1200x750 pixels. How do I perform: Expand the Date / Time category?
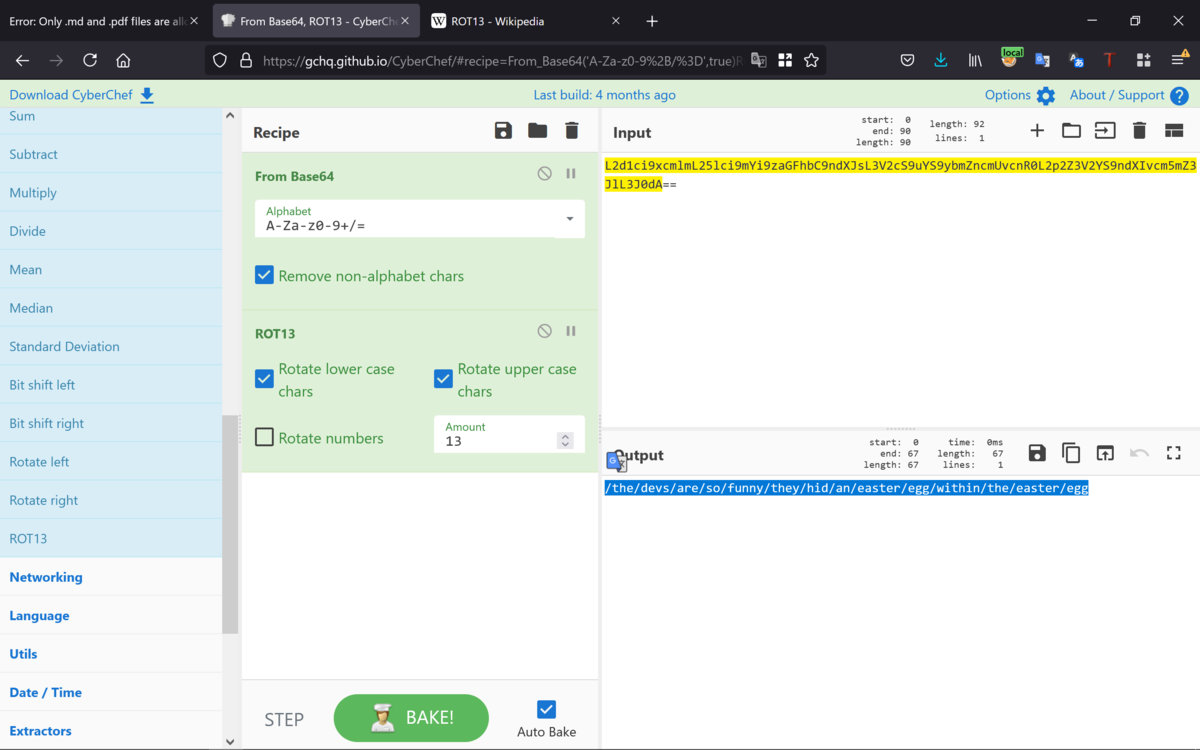111,692
